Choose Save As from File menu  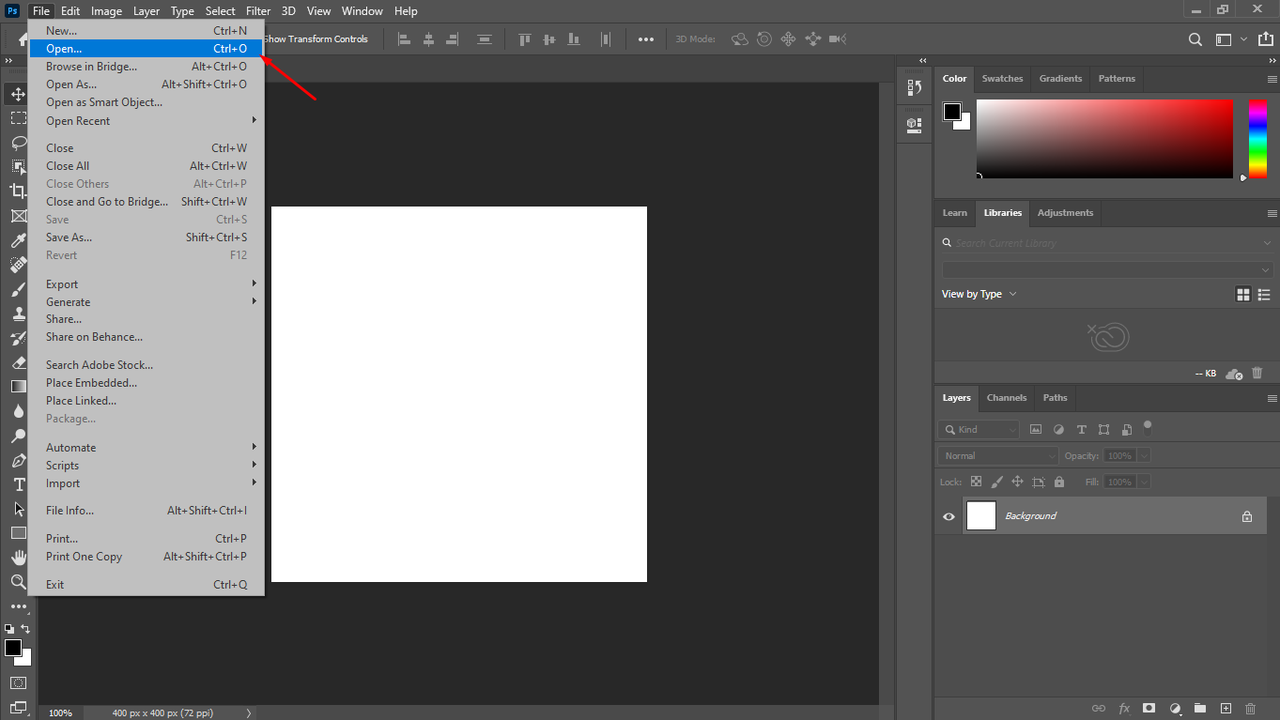coord(69,238)
